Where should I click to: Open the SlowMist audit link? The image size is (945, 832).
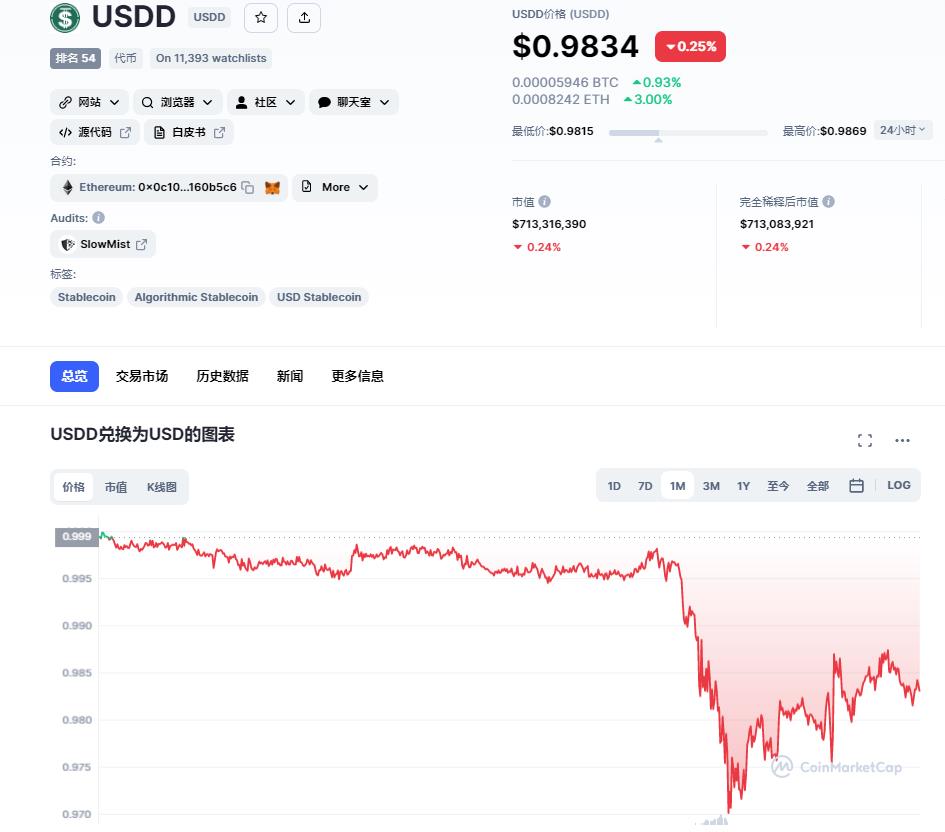click(x=103, y=244)
